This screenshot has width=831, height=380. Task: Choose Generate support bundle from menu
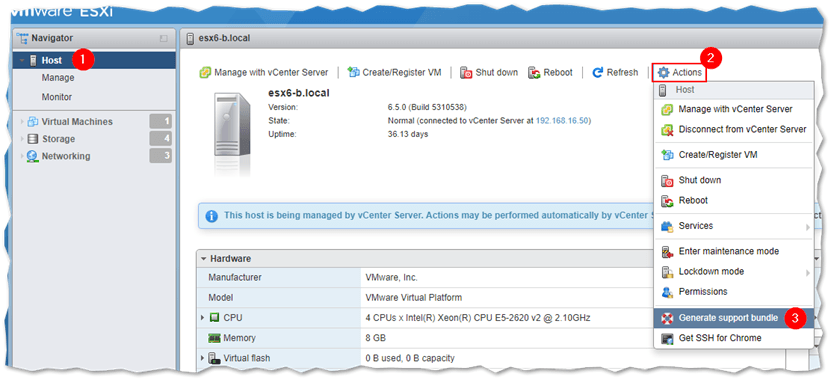tap(733, 318)
